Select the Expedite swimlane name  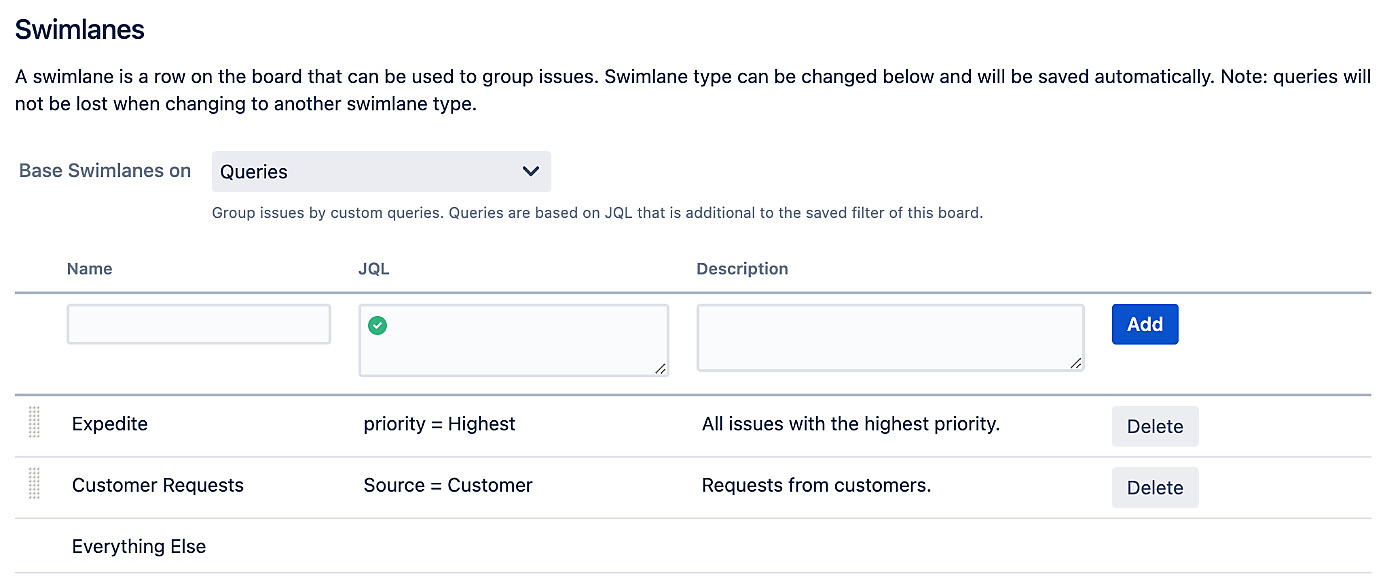(109, 423)
